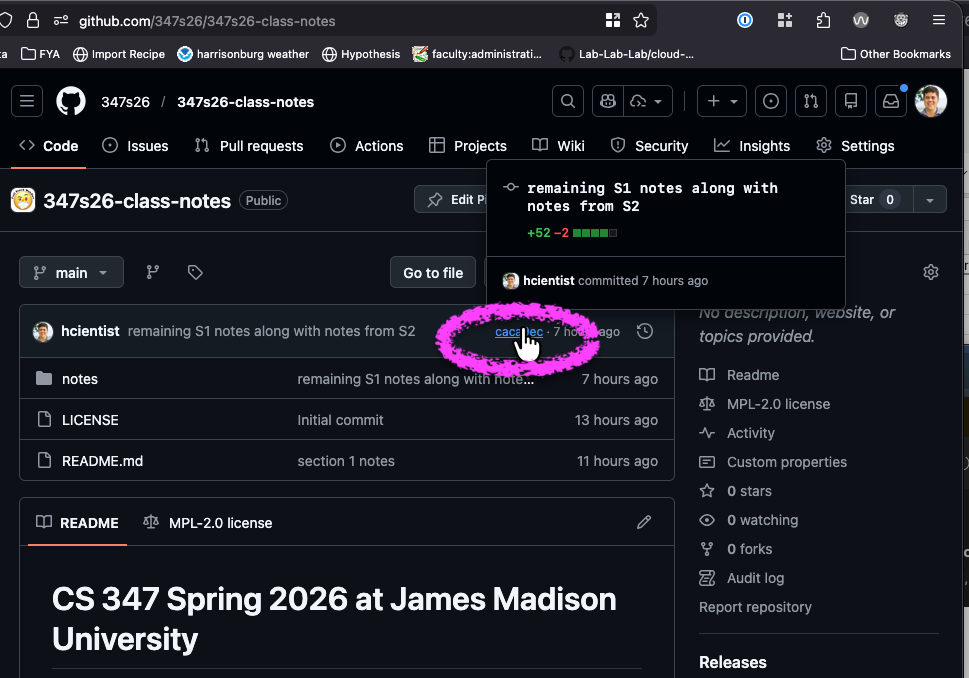Select the Code tab

[x=49, y=146]
